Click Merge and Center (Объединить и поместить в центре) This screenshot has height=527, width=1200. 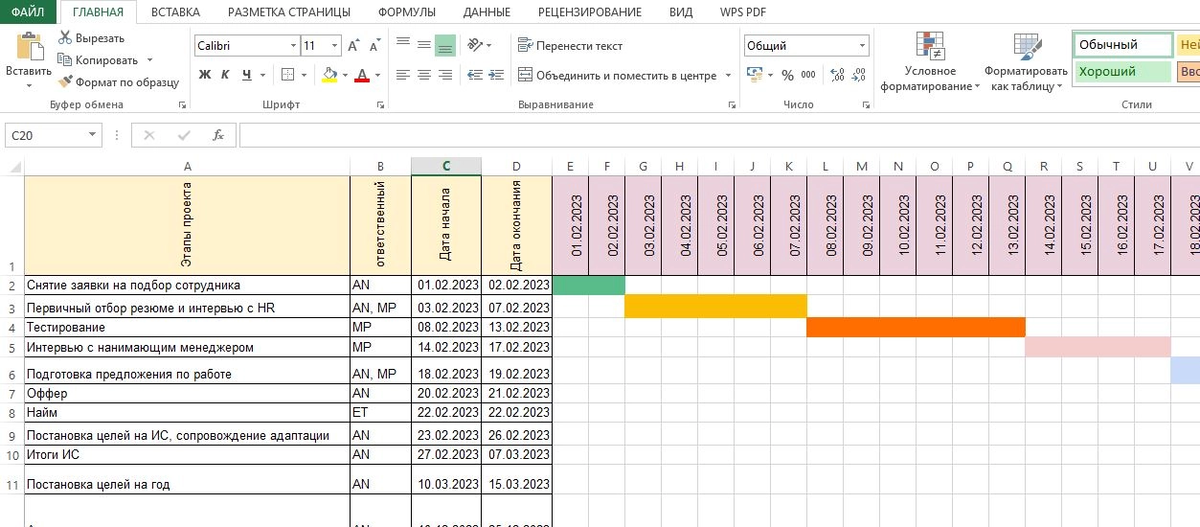point(617,75)
